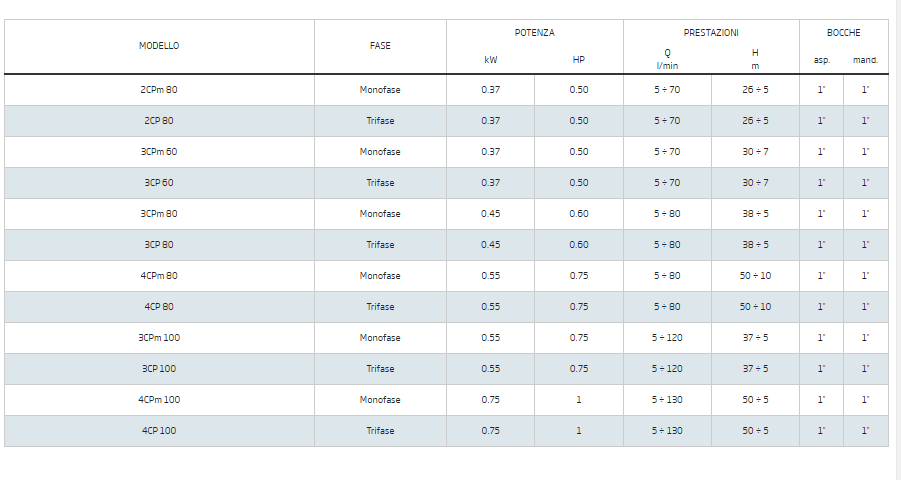Click the PRESTAZIONI header cell
901x480 pixels.
coord(711,33)
